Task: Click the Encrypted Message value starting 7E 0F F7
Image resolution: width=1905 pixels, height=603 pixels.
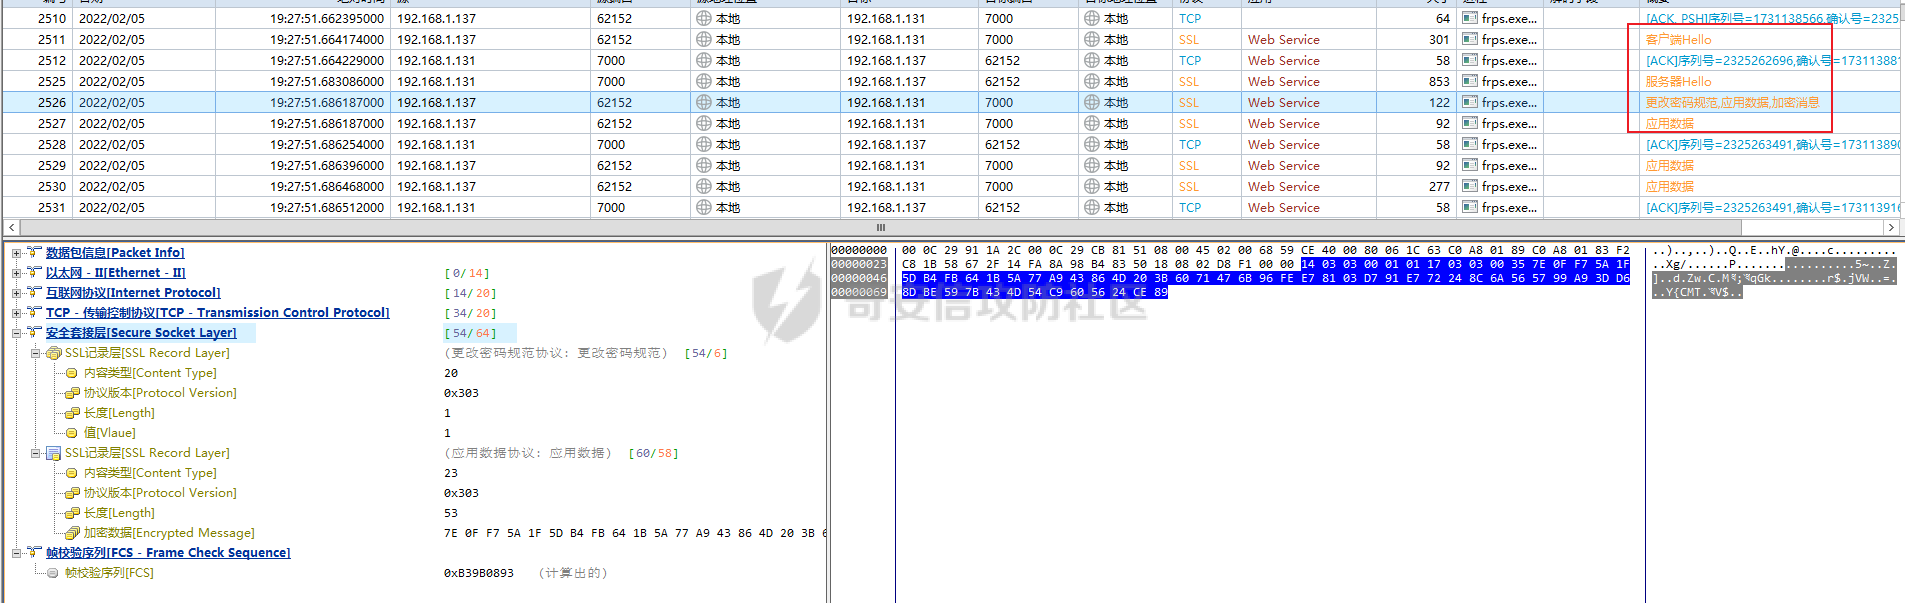Action: [x=636, y=533]
